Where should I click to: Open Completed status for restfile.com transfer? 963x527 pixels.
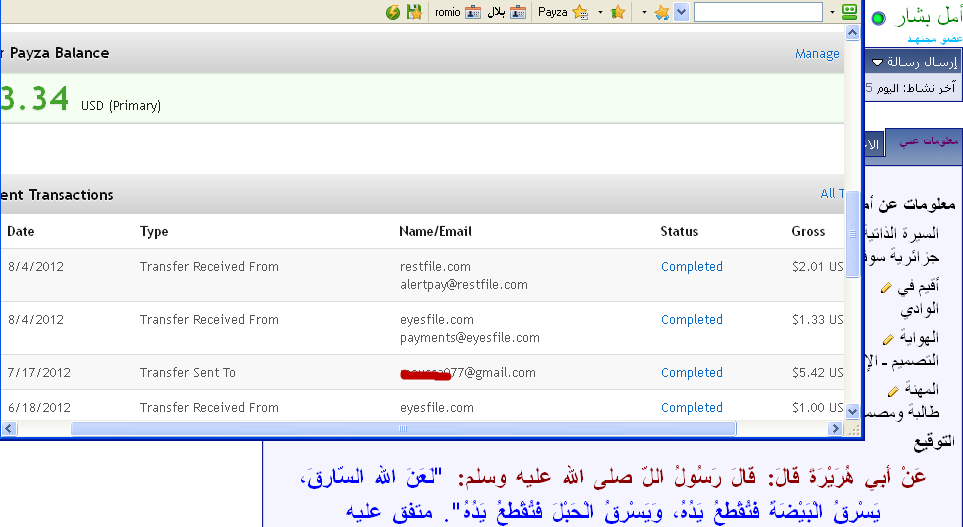[x=692, y=267]
